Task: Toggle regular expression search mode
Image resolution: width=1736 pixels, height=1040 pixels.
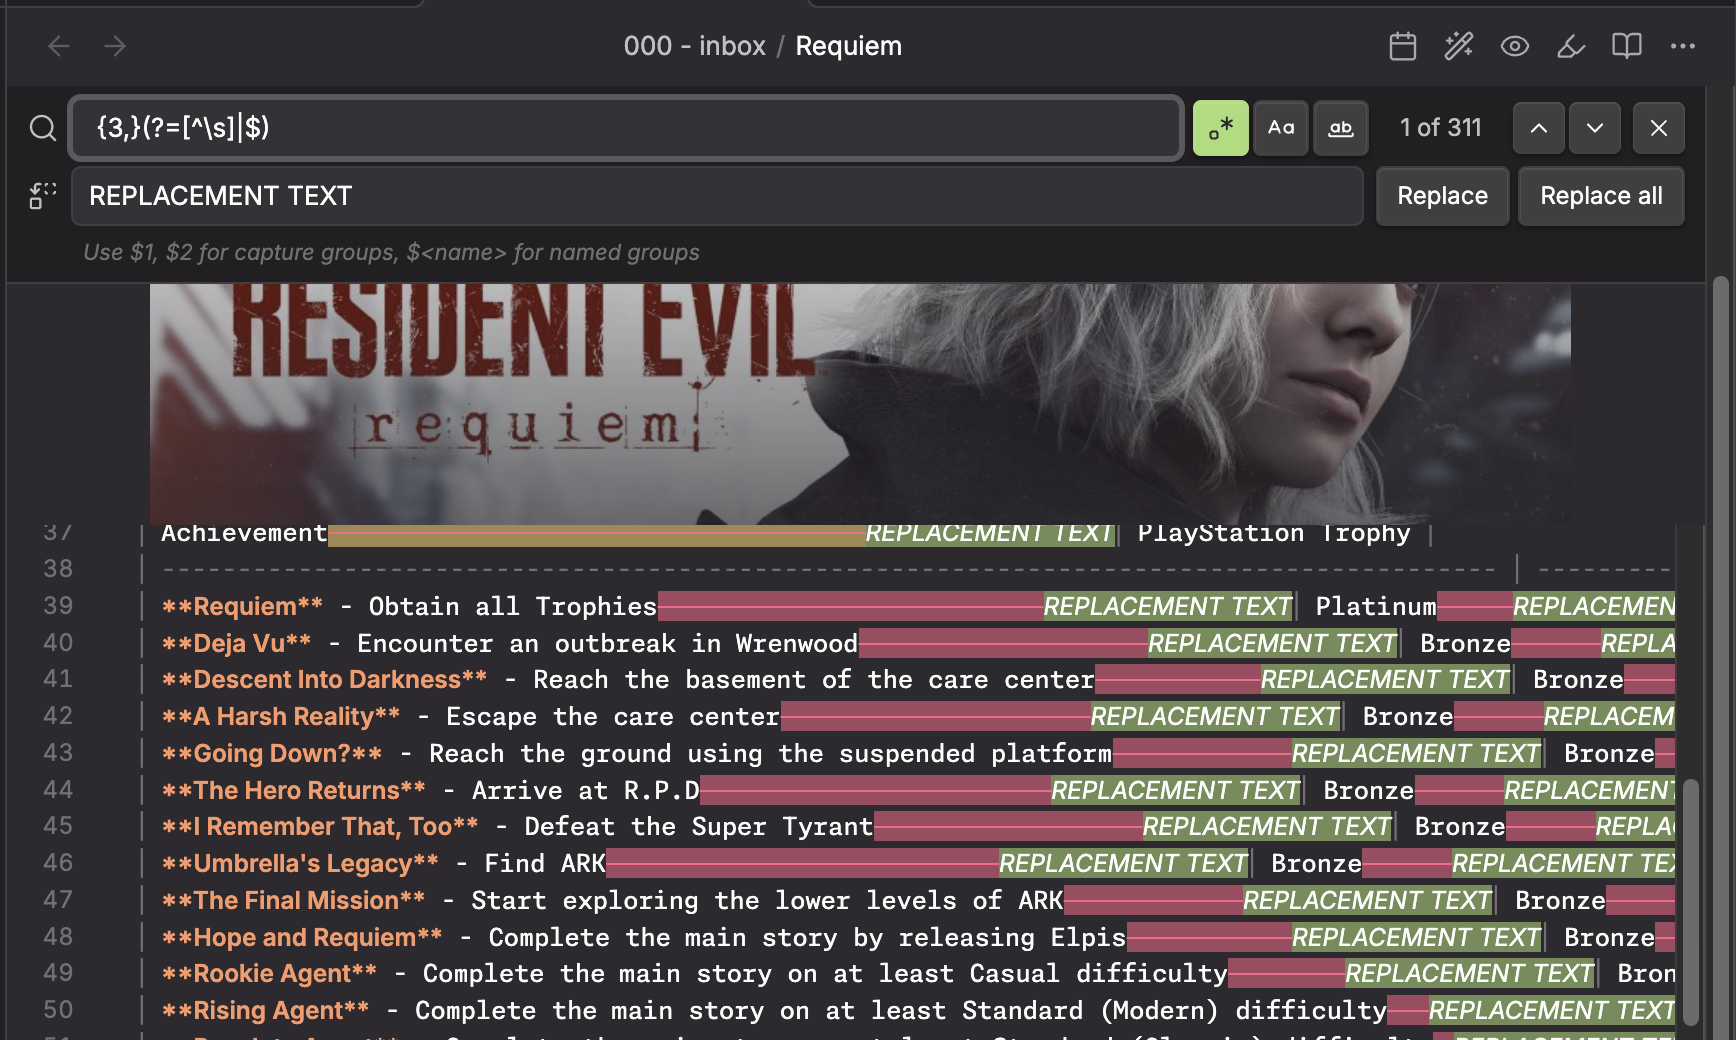Action: click(x=1221, y=128)
